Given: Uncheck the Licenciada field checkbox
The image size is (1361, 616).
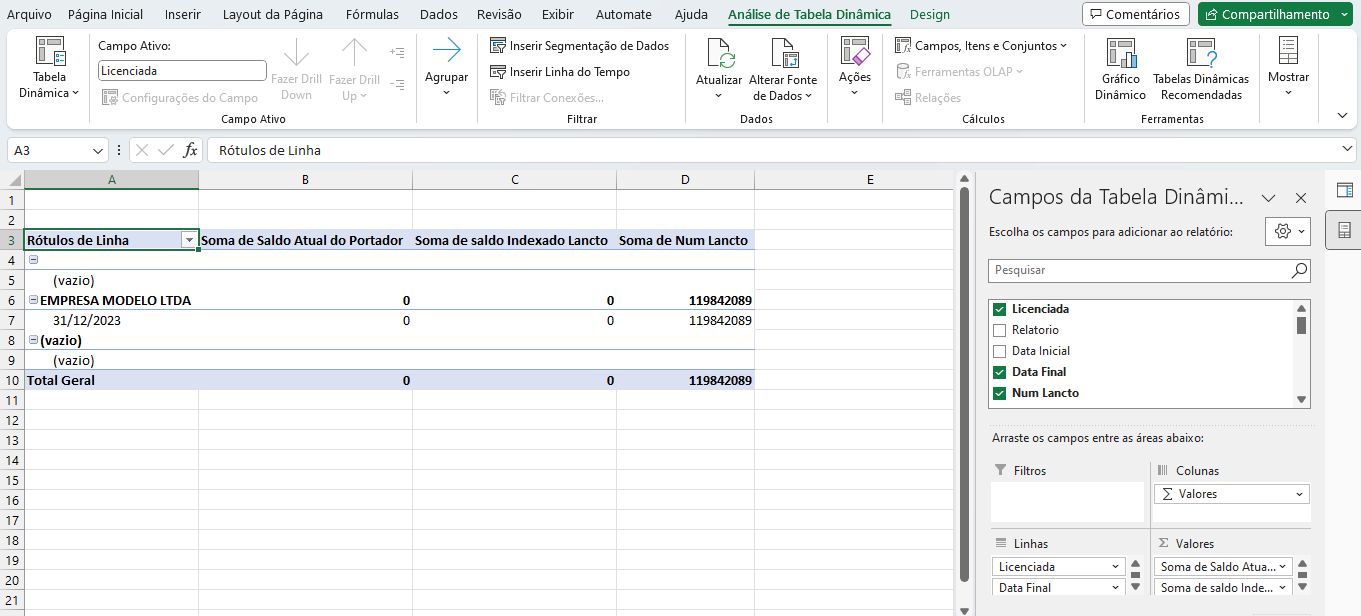Looking at the screenshot, I should pos(999,309).
